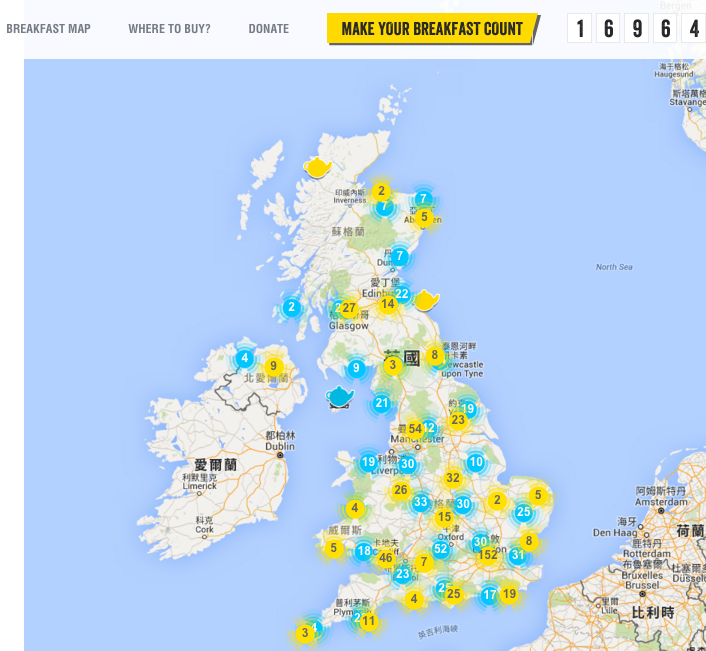Open the yellow 152 cluster over London

[x=488, y=555]
